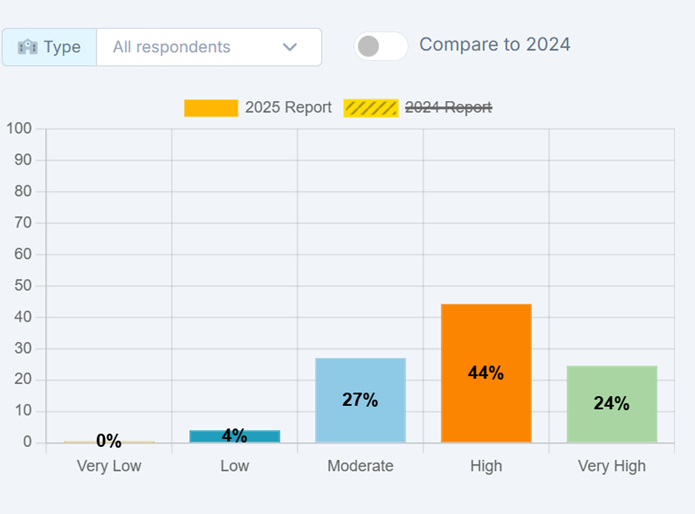Toggle the Compare to 2024 switch

tap(381, 46)
